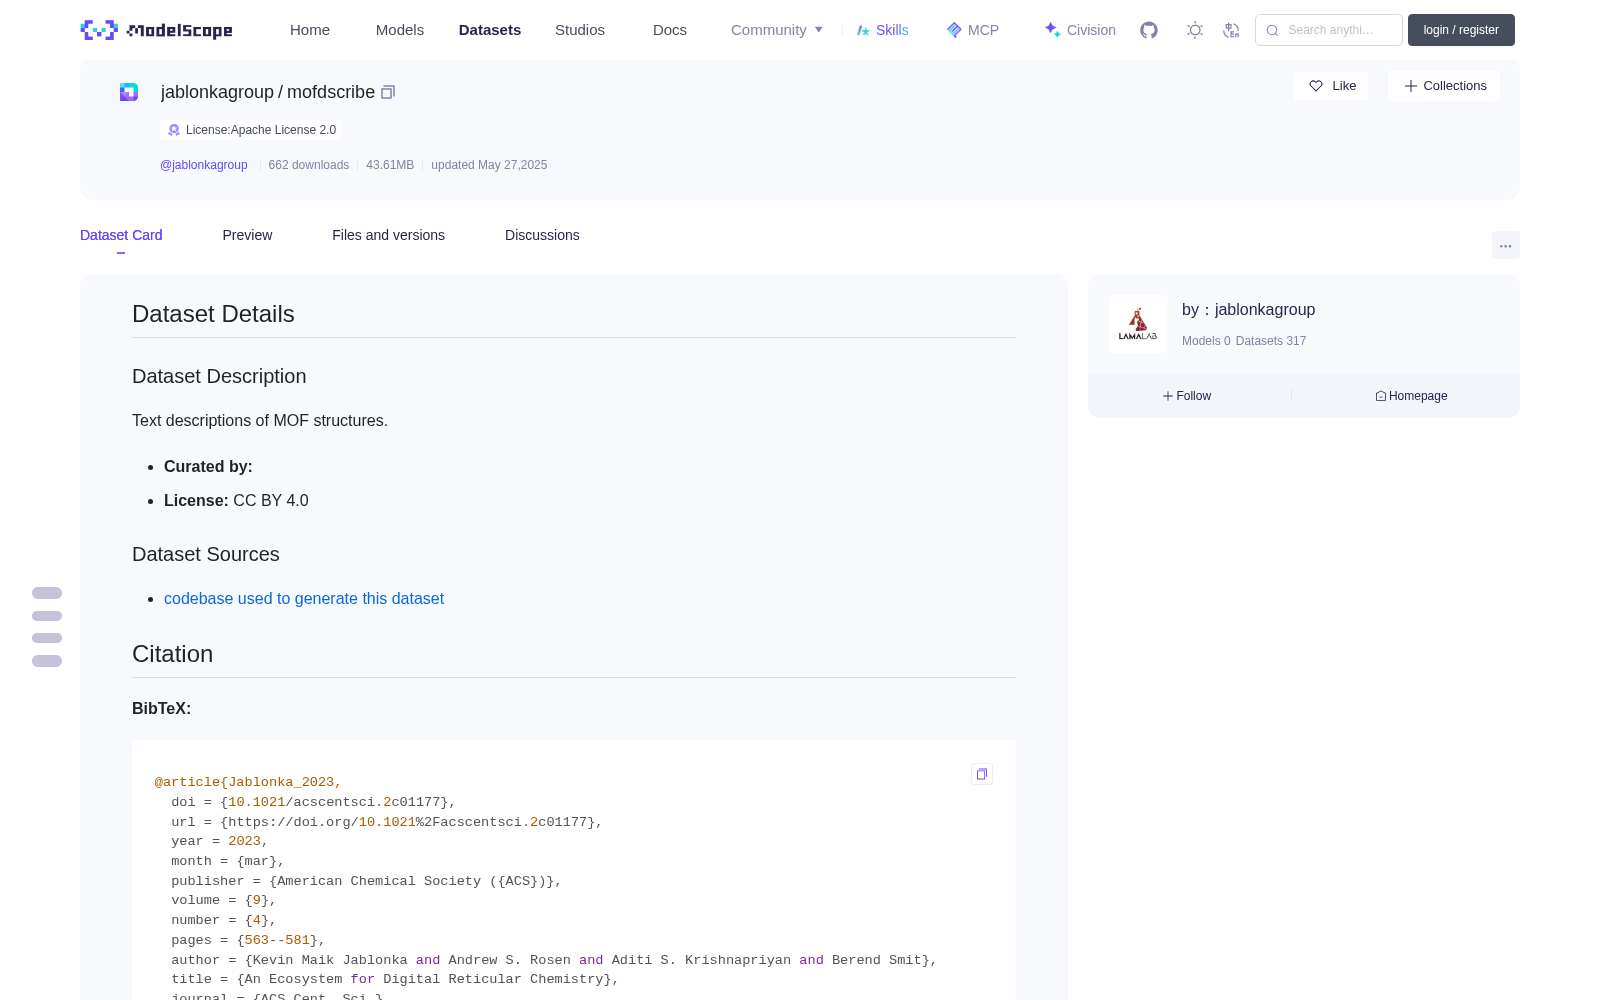This screenshot has height=1000, width=1600.
Task: Click the 'Models 0' count
Action: point(1206,341)
